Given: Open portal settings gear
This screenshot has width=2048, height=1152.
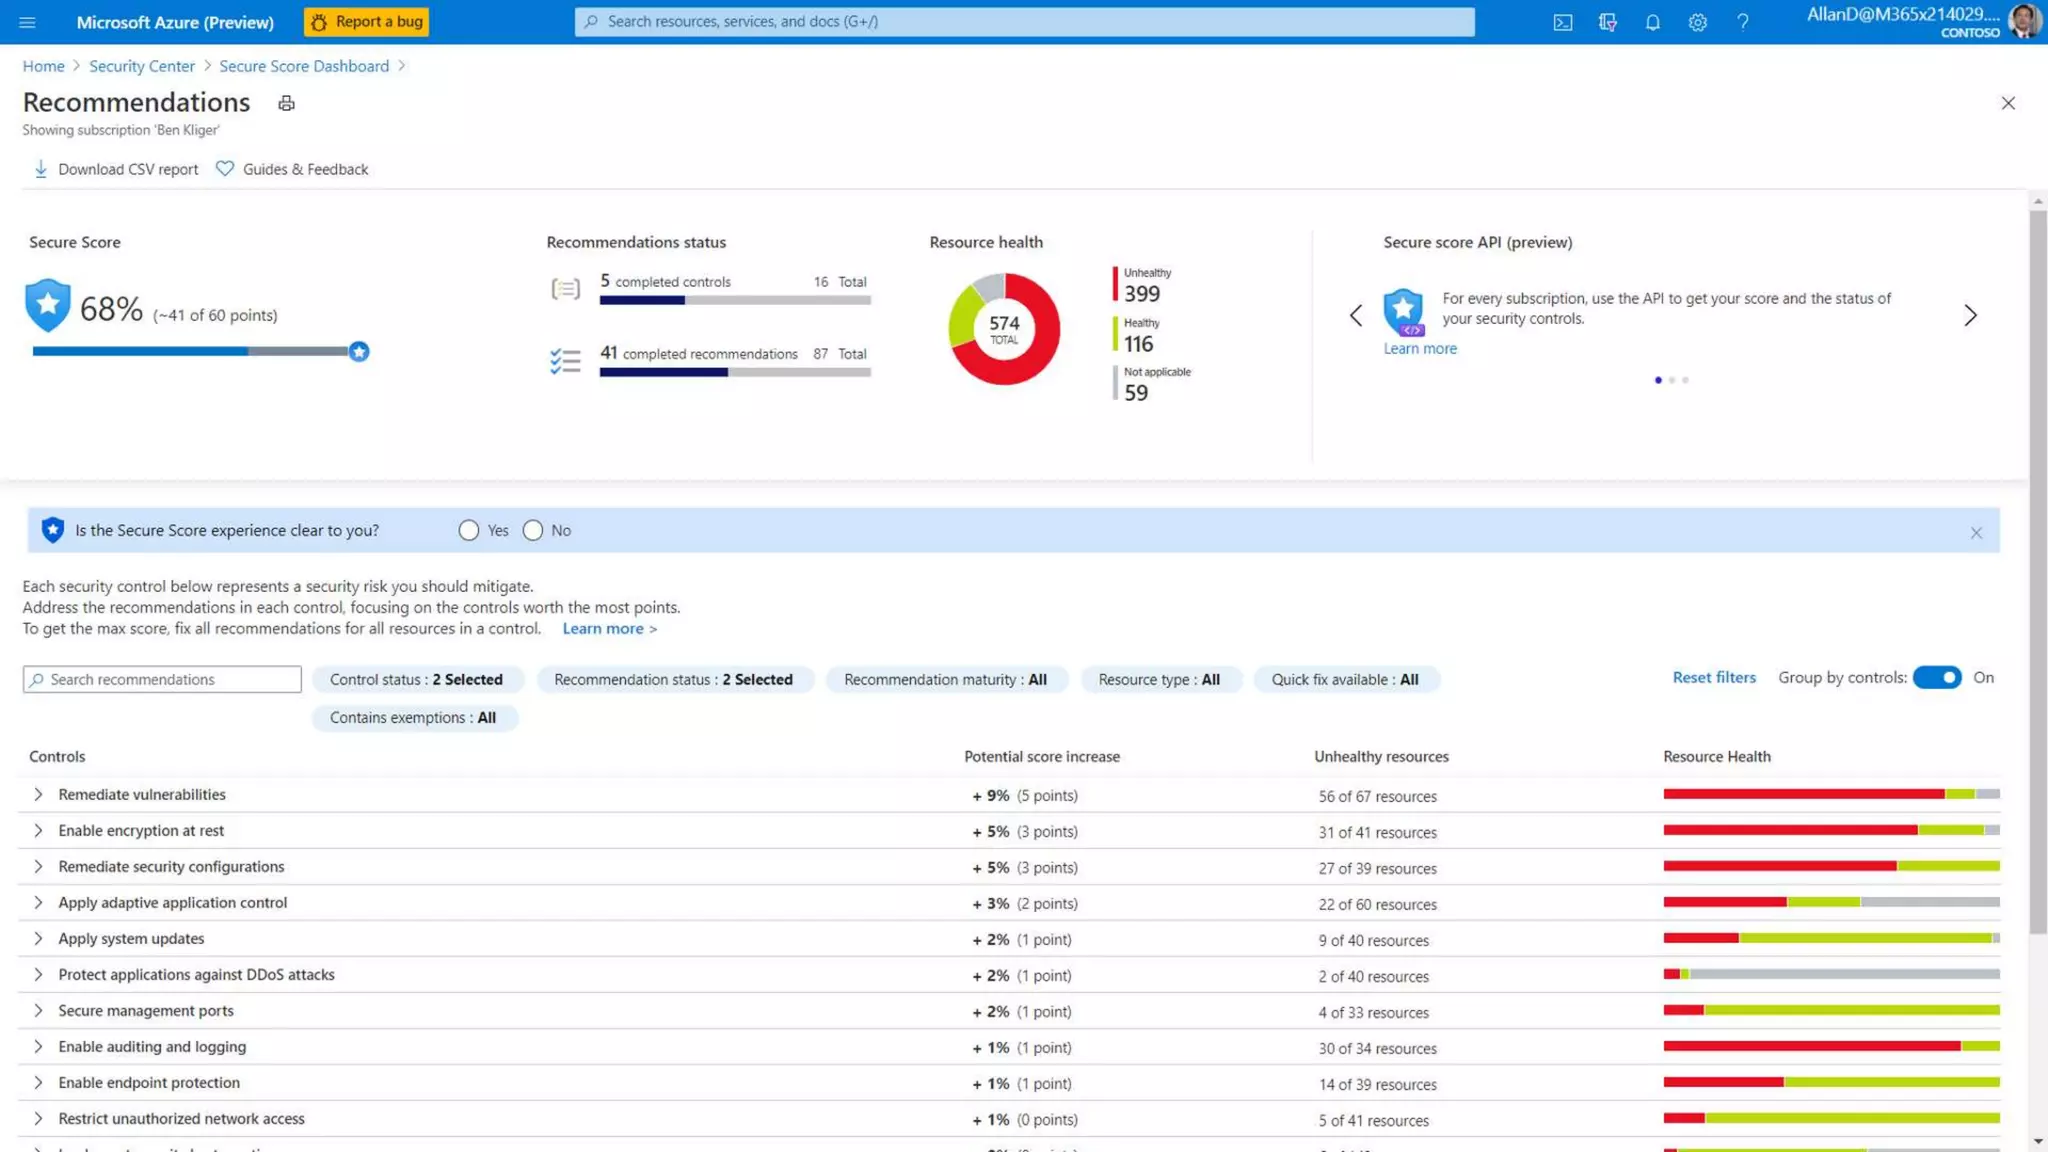Looking at the screenshot, I should [1697, 22].
